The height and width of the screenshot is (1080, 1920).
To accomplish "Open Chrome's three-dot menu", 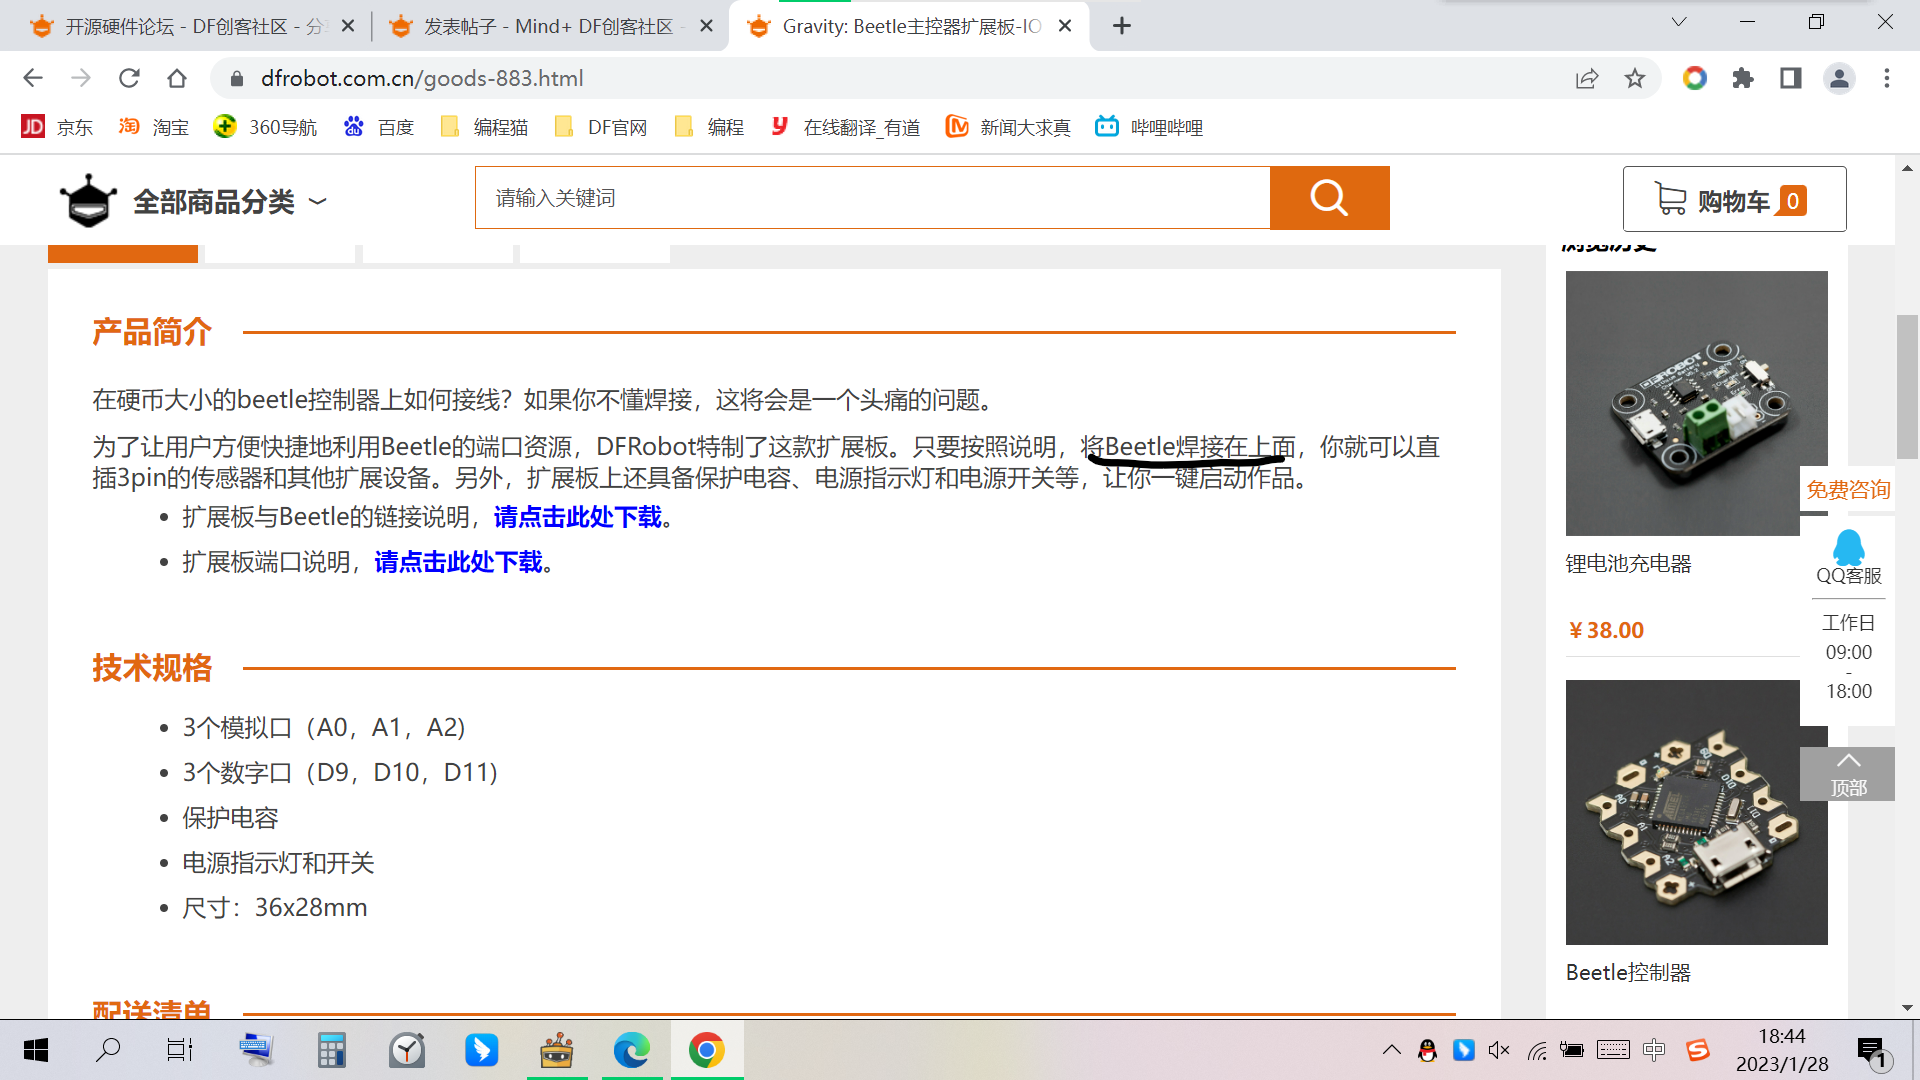I will coord(1887,78).
